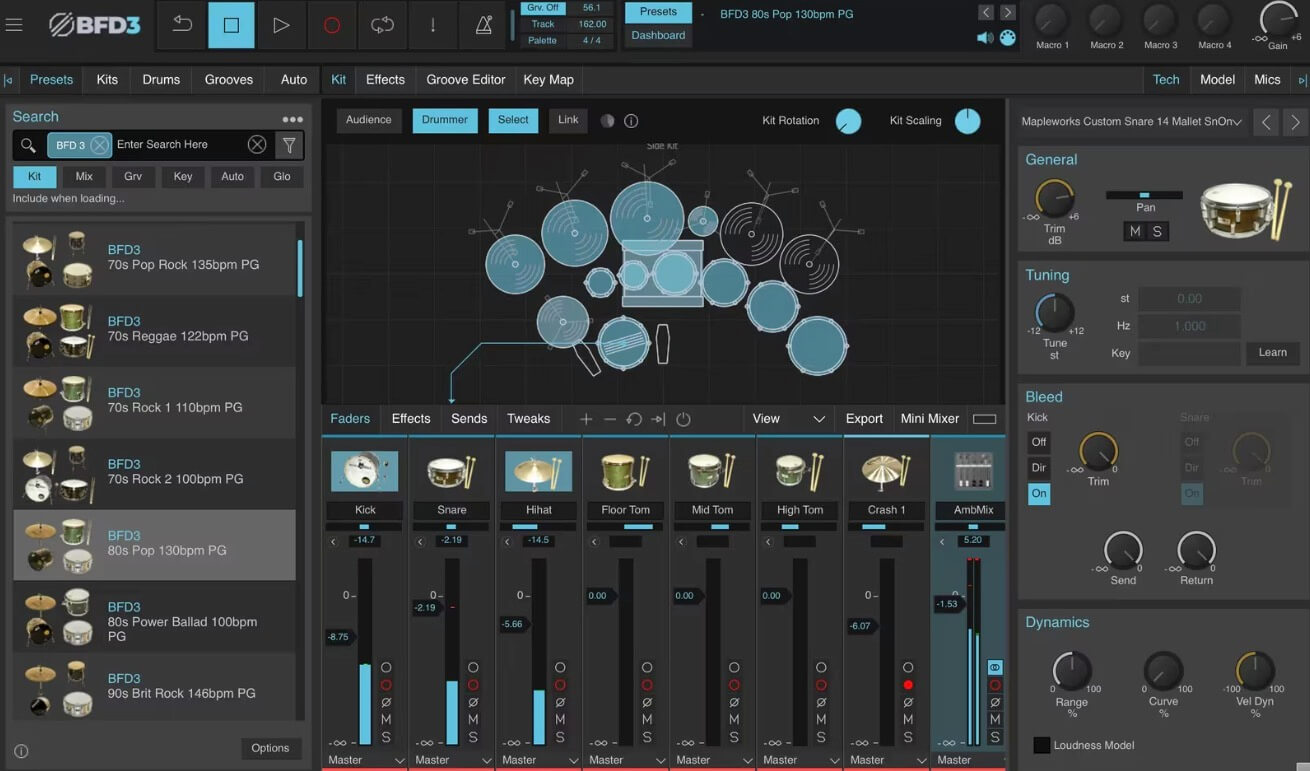Click the Learn button in Tuning
1310x771 pixels.
(x=1272, y=353)
